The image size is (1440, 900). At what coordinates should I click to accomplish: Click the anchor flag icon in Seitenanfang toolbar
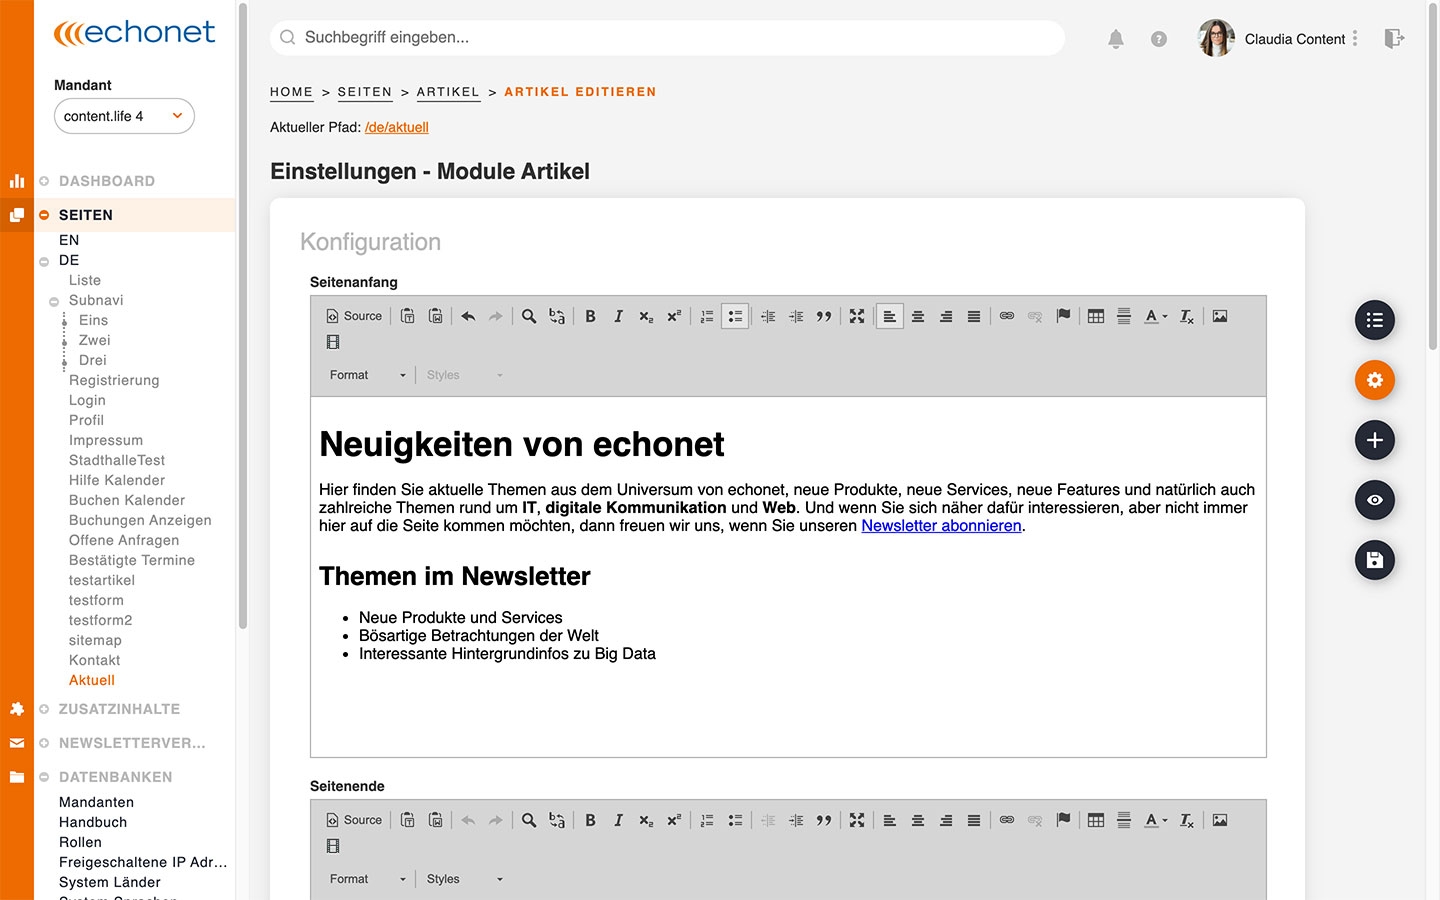[x=1063, y=316]
